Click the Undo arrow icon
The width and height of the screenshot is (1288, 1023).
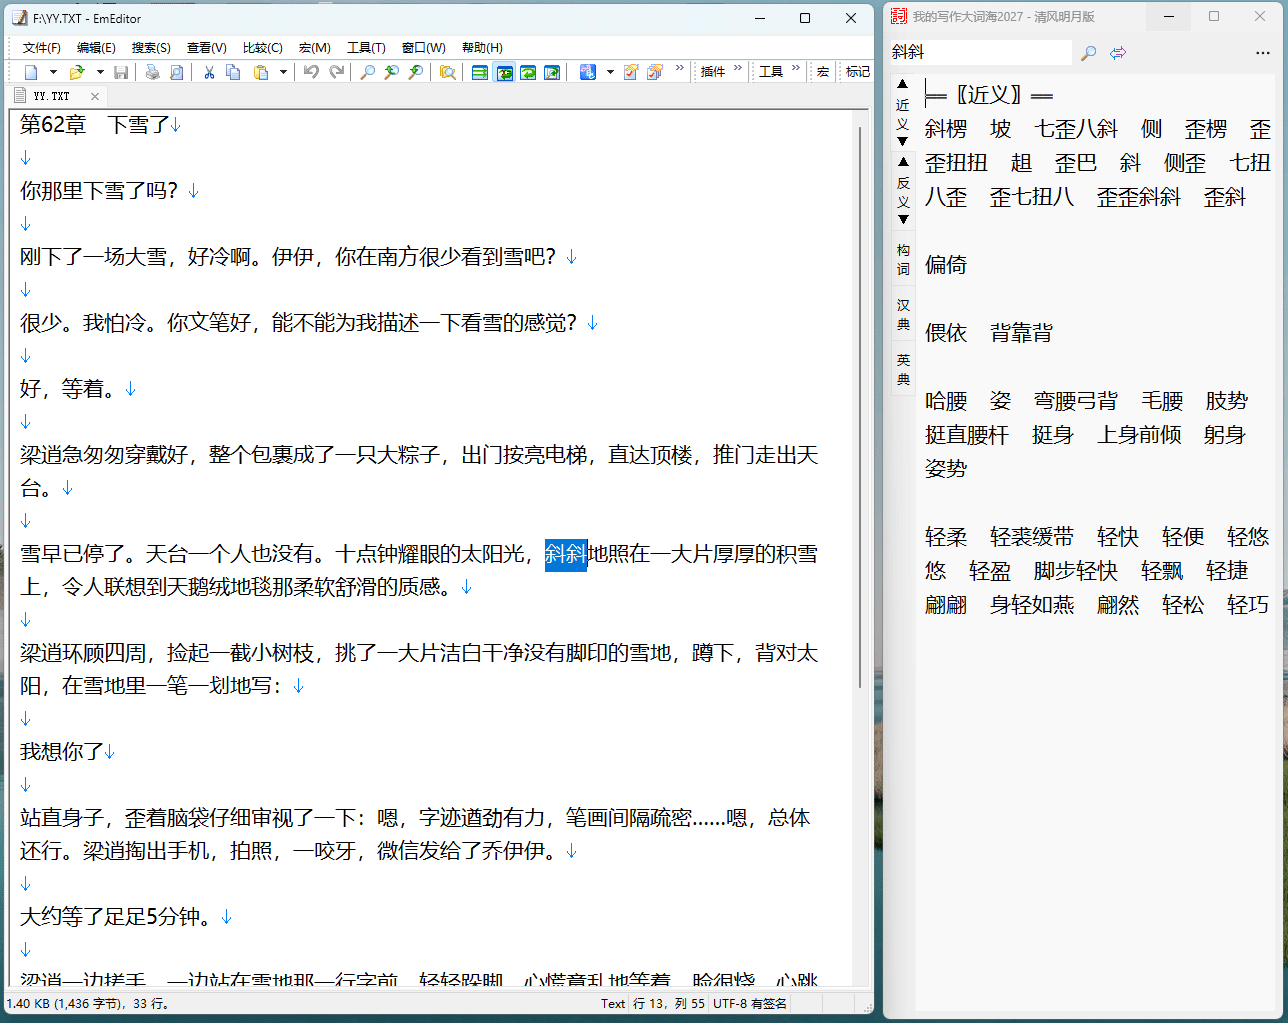[311, 72]
